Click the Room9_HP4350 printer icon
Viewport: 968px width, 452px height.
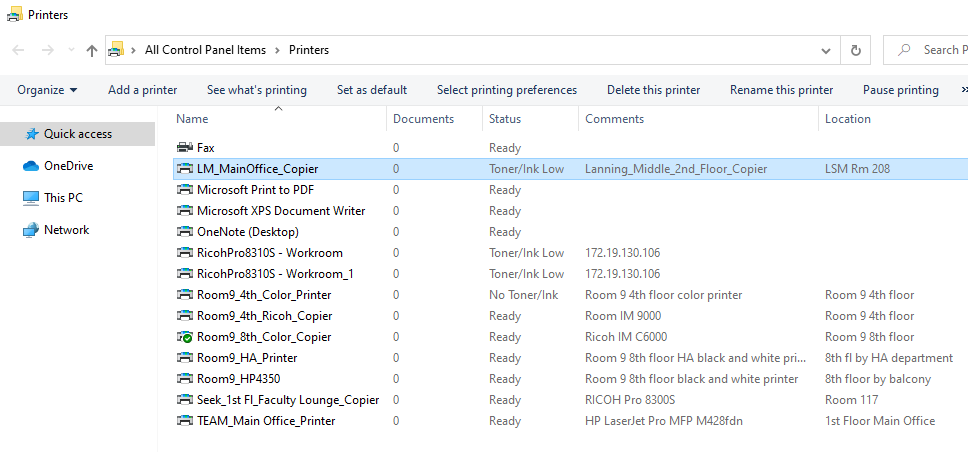pyautogui.click(x=185, y=379)
